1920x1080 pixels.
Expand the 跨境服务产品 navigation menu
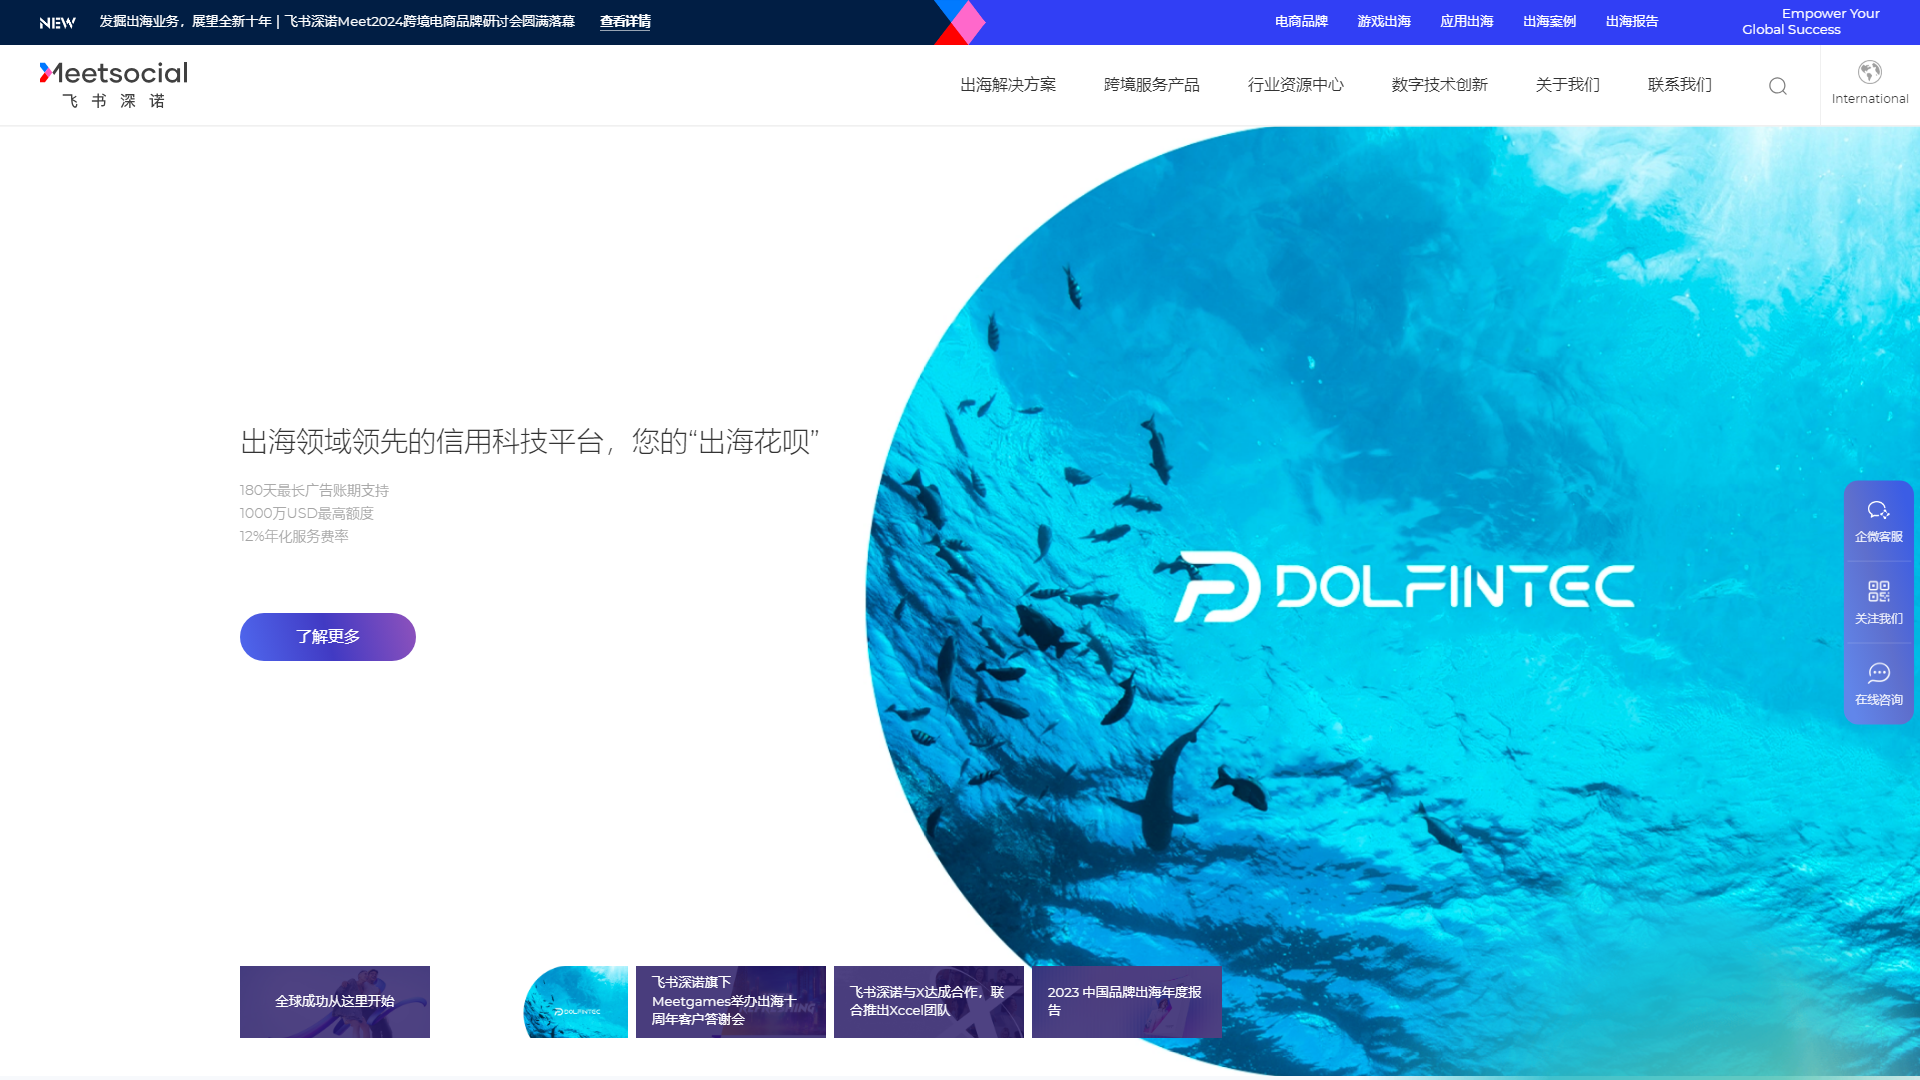[1151, 85]
